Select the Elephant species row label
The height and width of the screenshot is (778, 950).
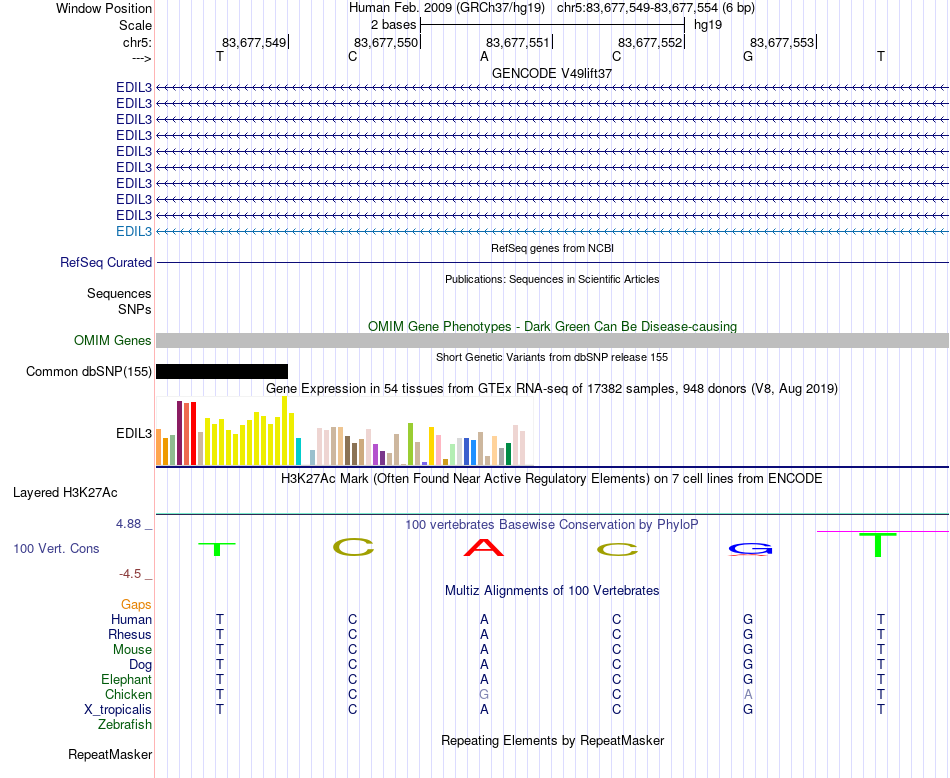click(126, 679)
